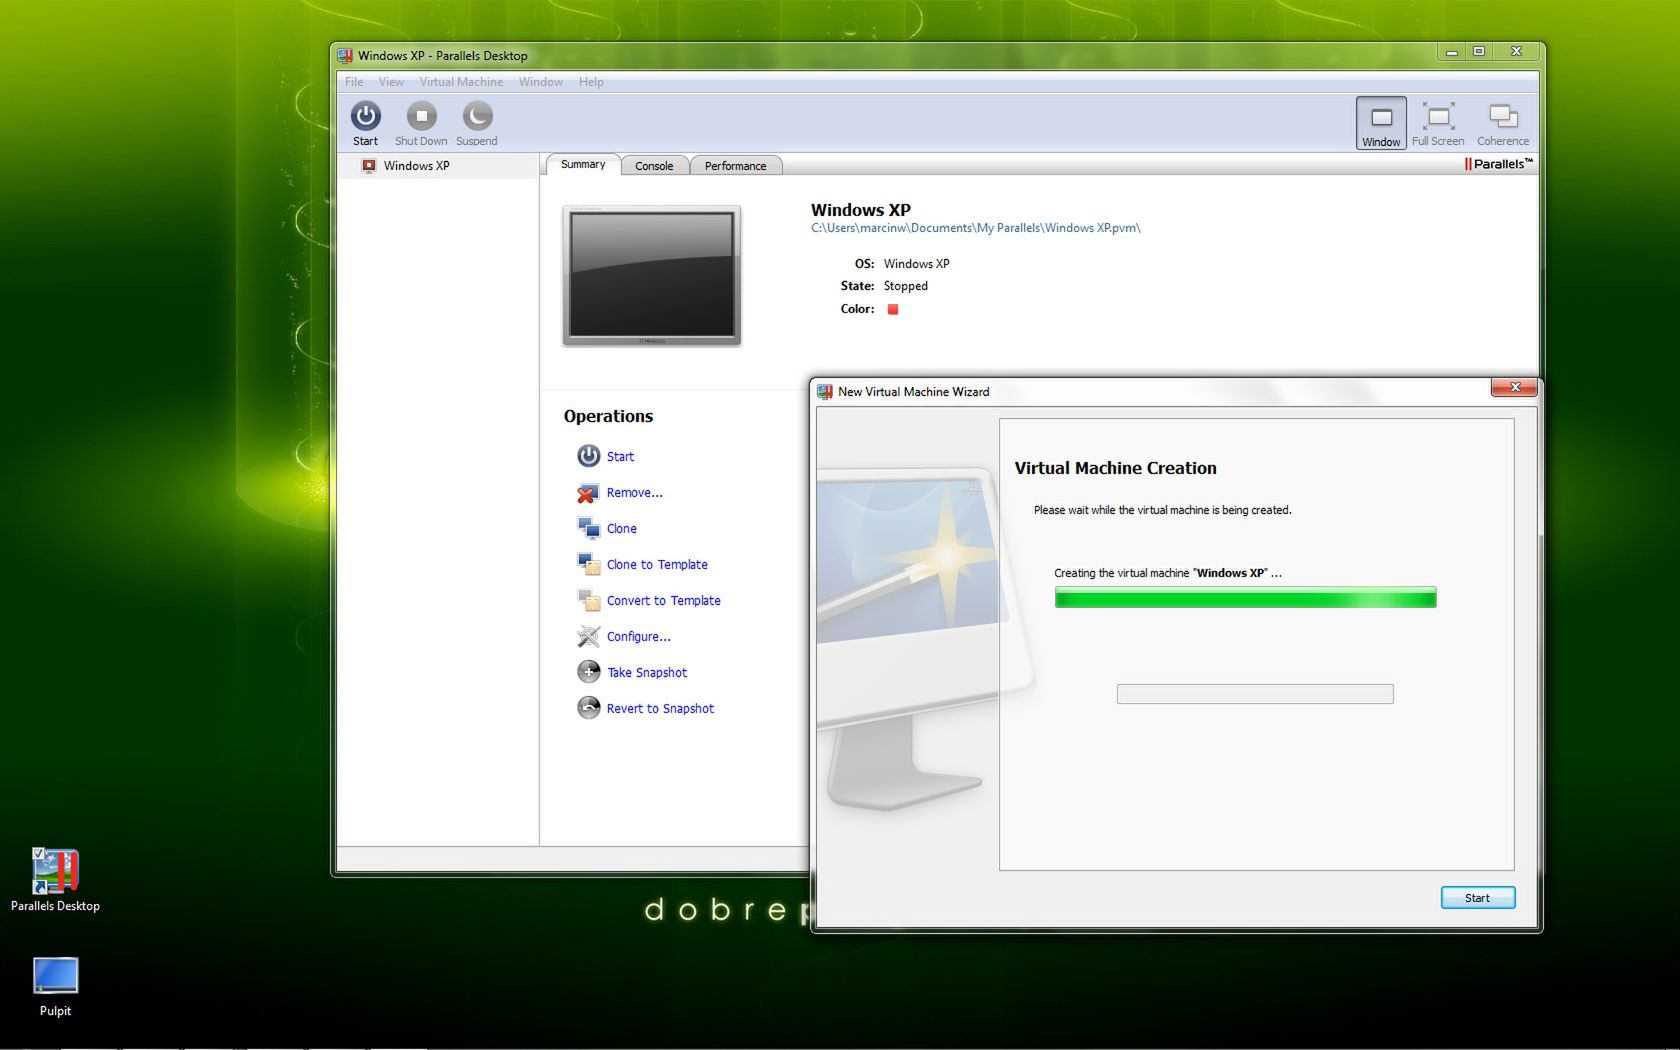Image resolution: width=1680 pixels, height=1050 pixels.
Task: Click the "Operations" heading
Action: point(608,416)
